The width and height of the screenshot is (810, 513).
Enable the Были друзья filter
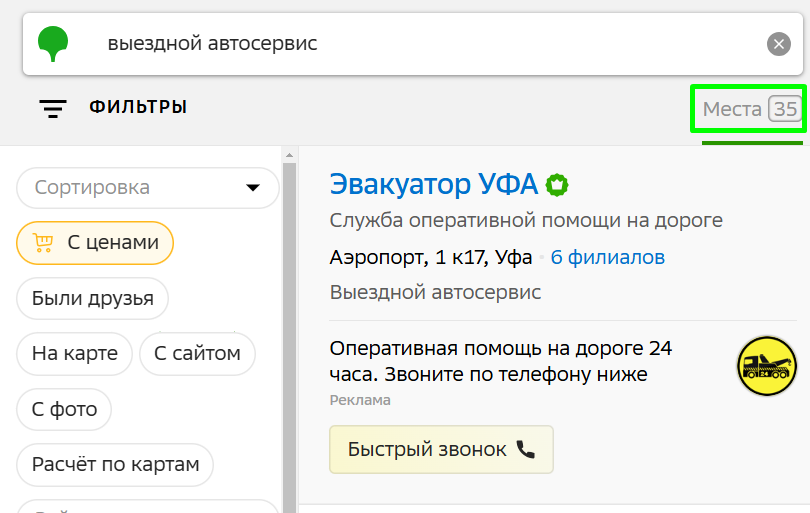(92, 299)
